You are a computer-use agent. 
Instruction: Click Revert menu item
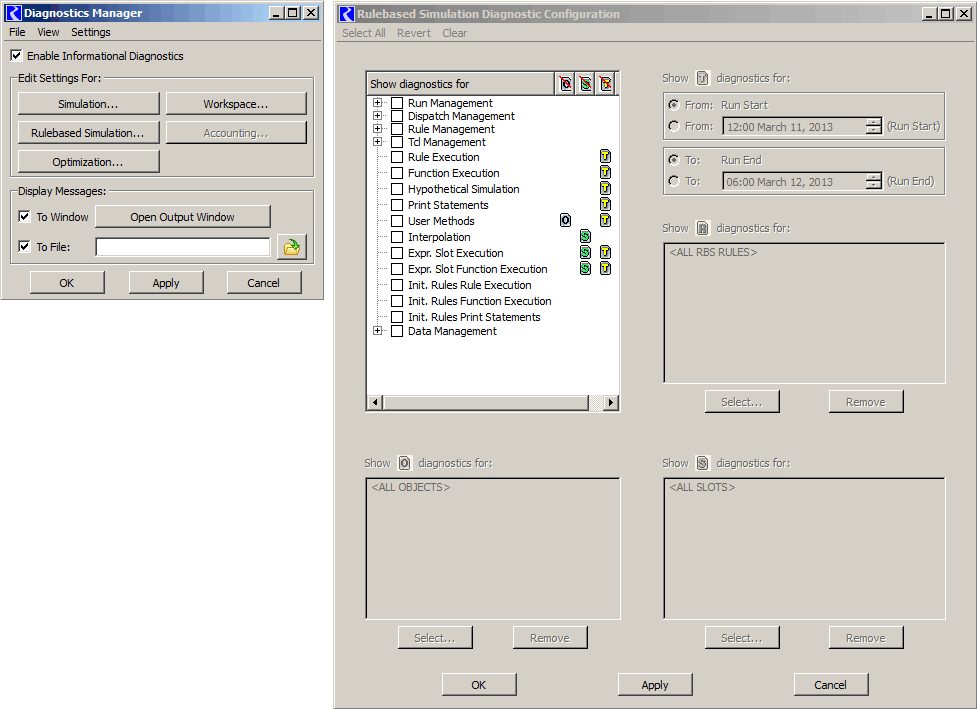coord(414,33)
